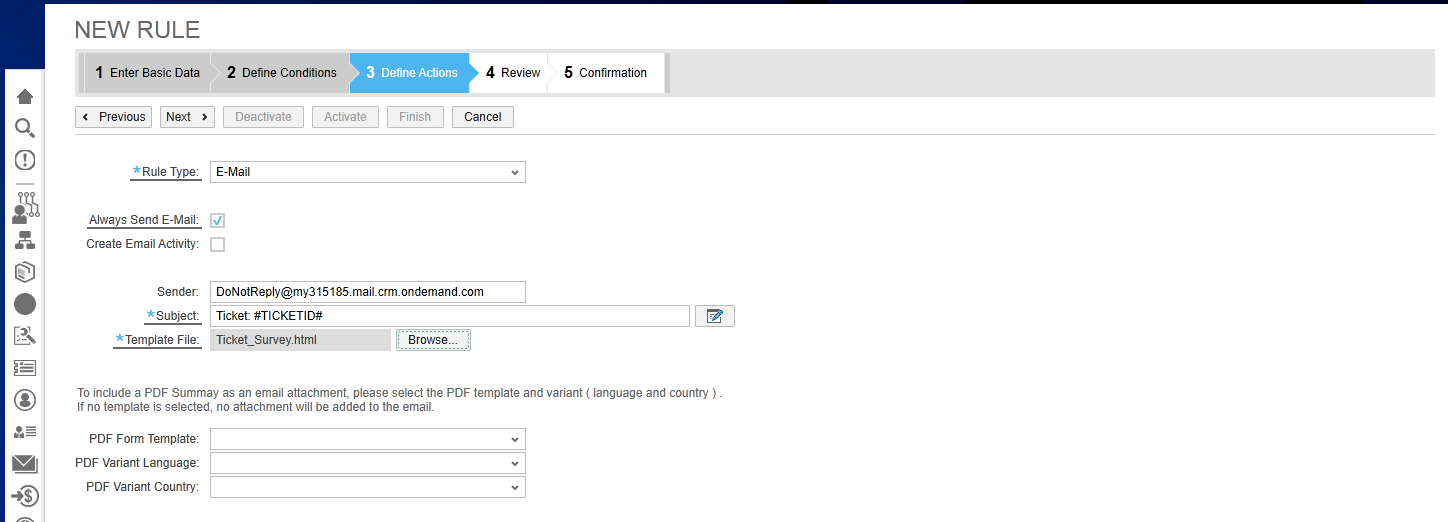Go to step 2 Define Conditions
This screenshot has width=1448, height=522.
click(281, 73)
